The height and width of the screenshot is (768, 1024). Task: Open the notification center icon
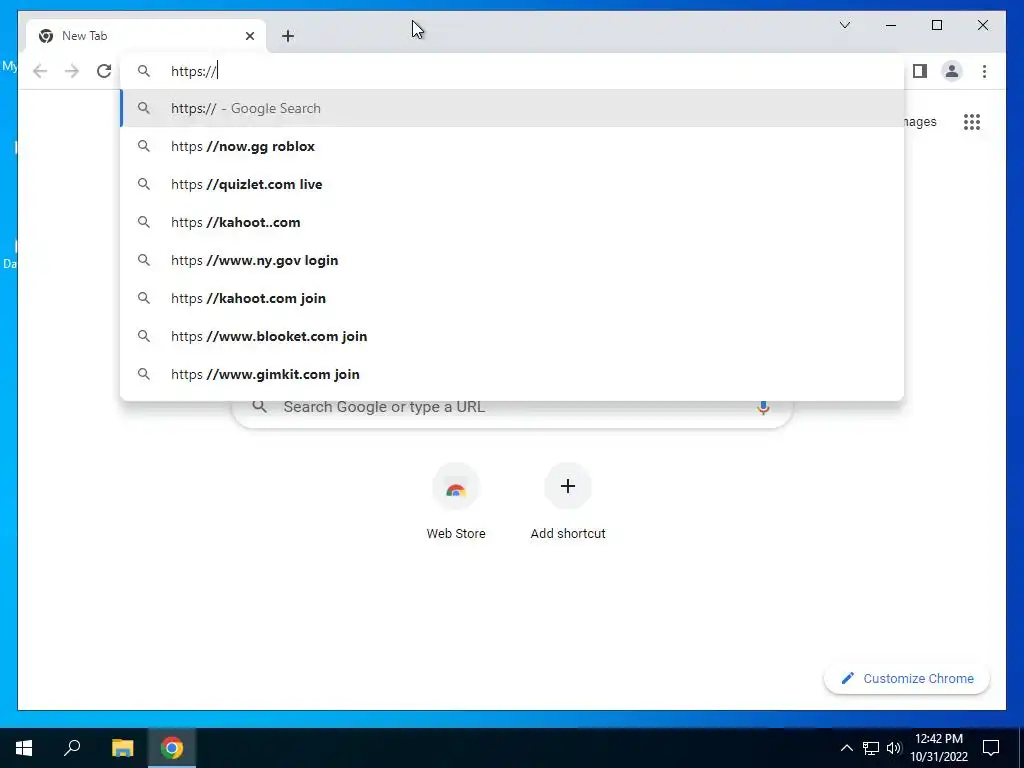tap(991, 748)
